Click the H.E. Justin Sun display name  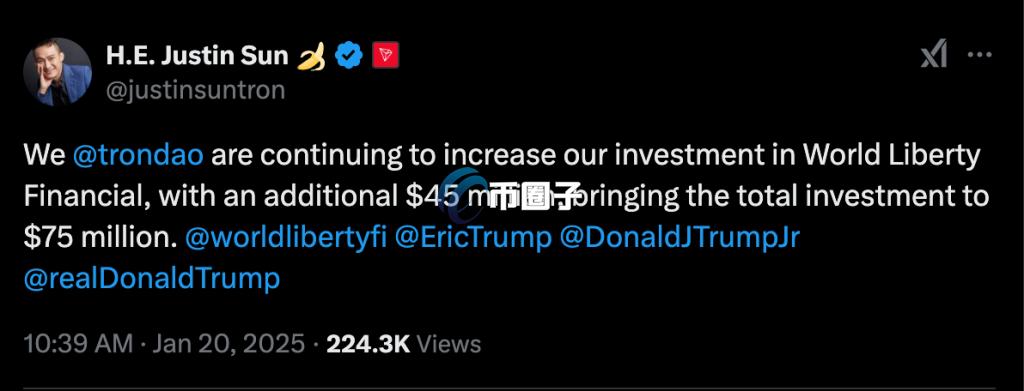click(197, 56)
